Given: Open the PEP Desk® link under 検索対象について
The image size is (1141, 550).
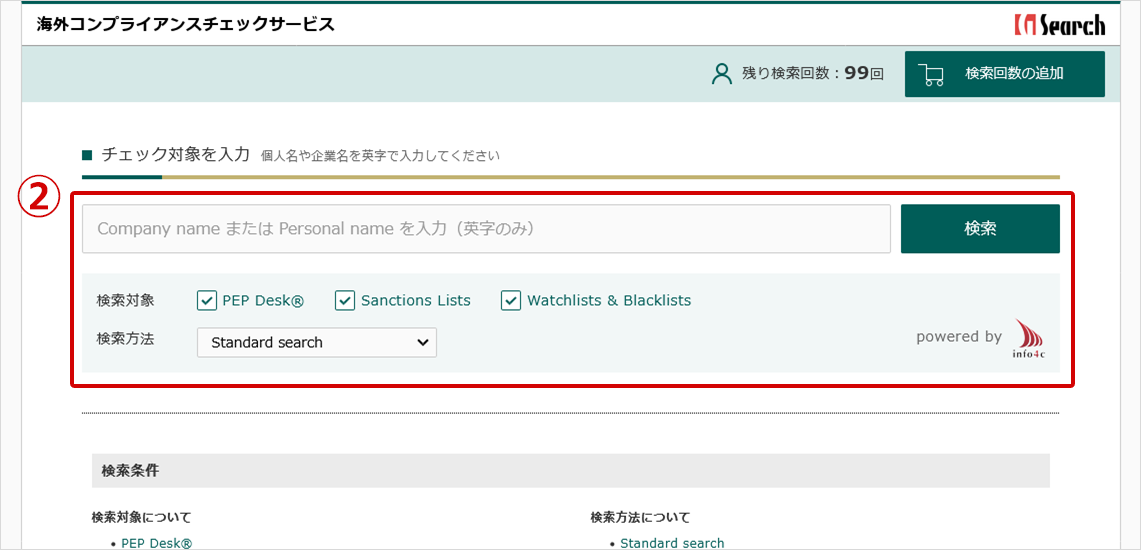Looking at the screenshot, I should coord(156,543).
